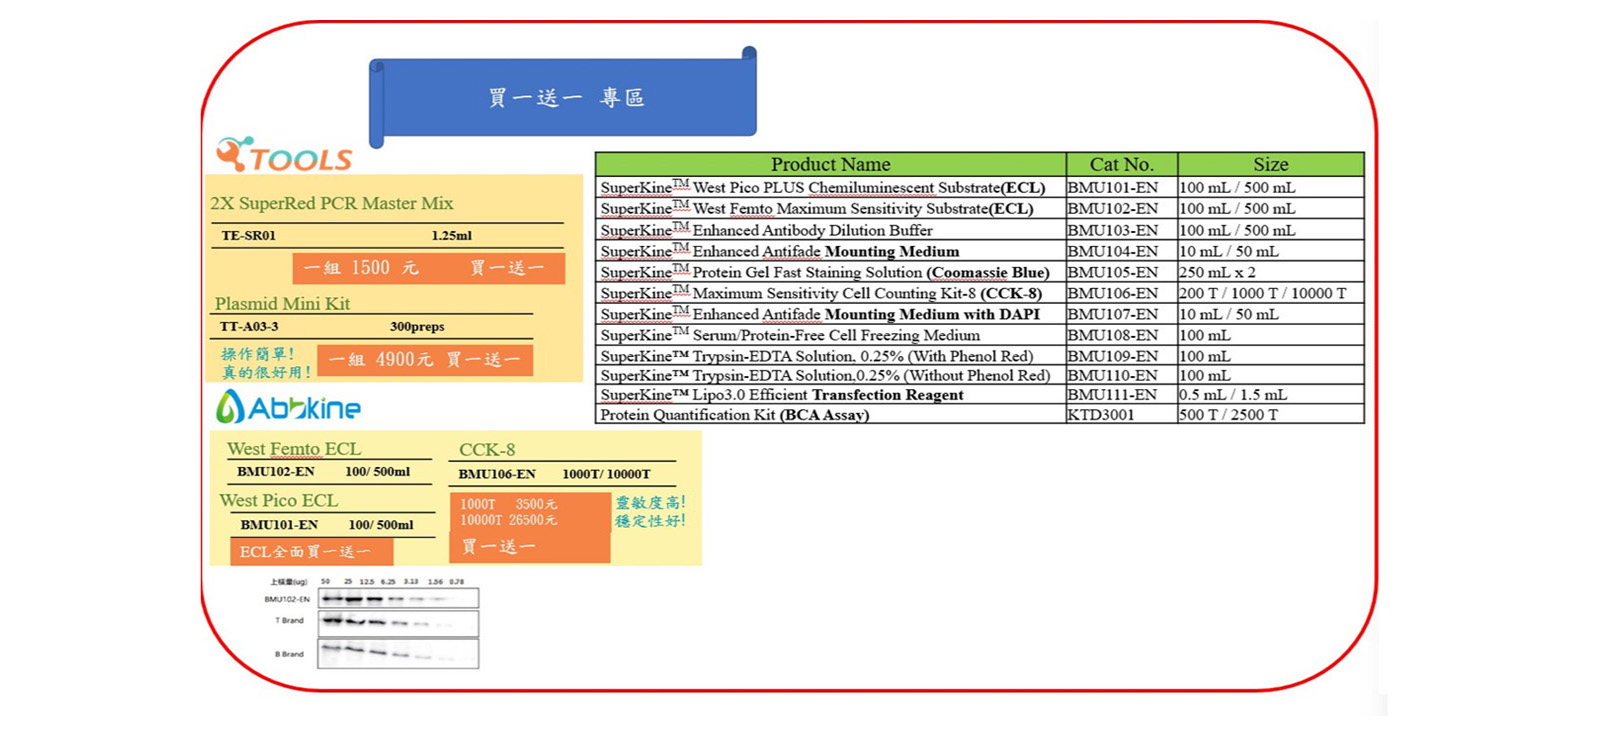Click the B Brand western blot strip
The height and width of the screenshot is (750, 1600).
click(x=398, y=653)
